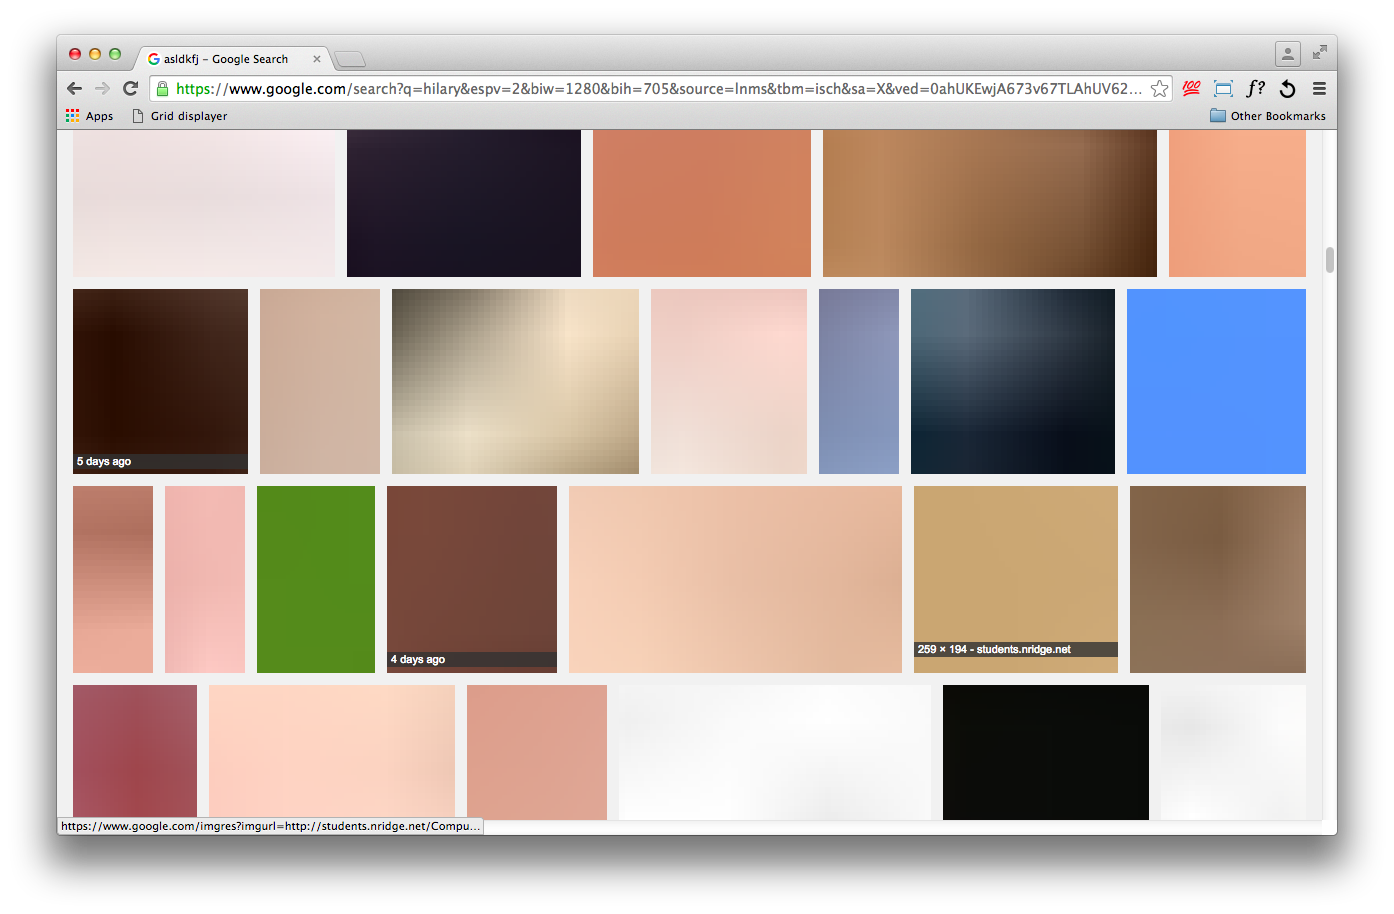Open the Chrome hamburger menu
The width and height of the screenshot is (1394, 914).
click(x=1319, y=89)
